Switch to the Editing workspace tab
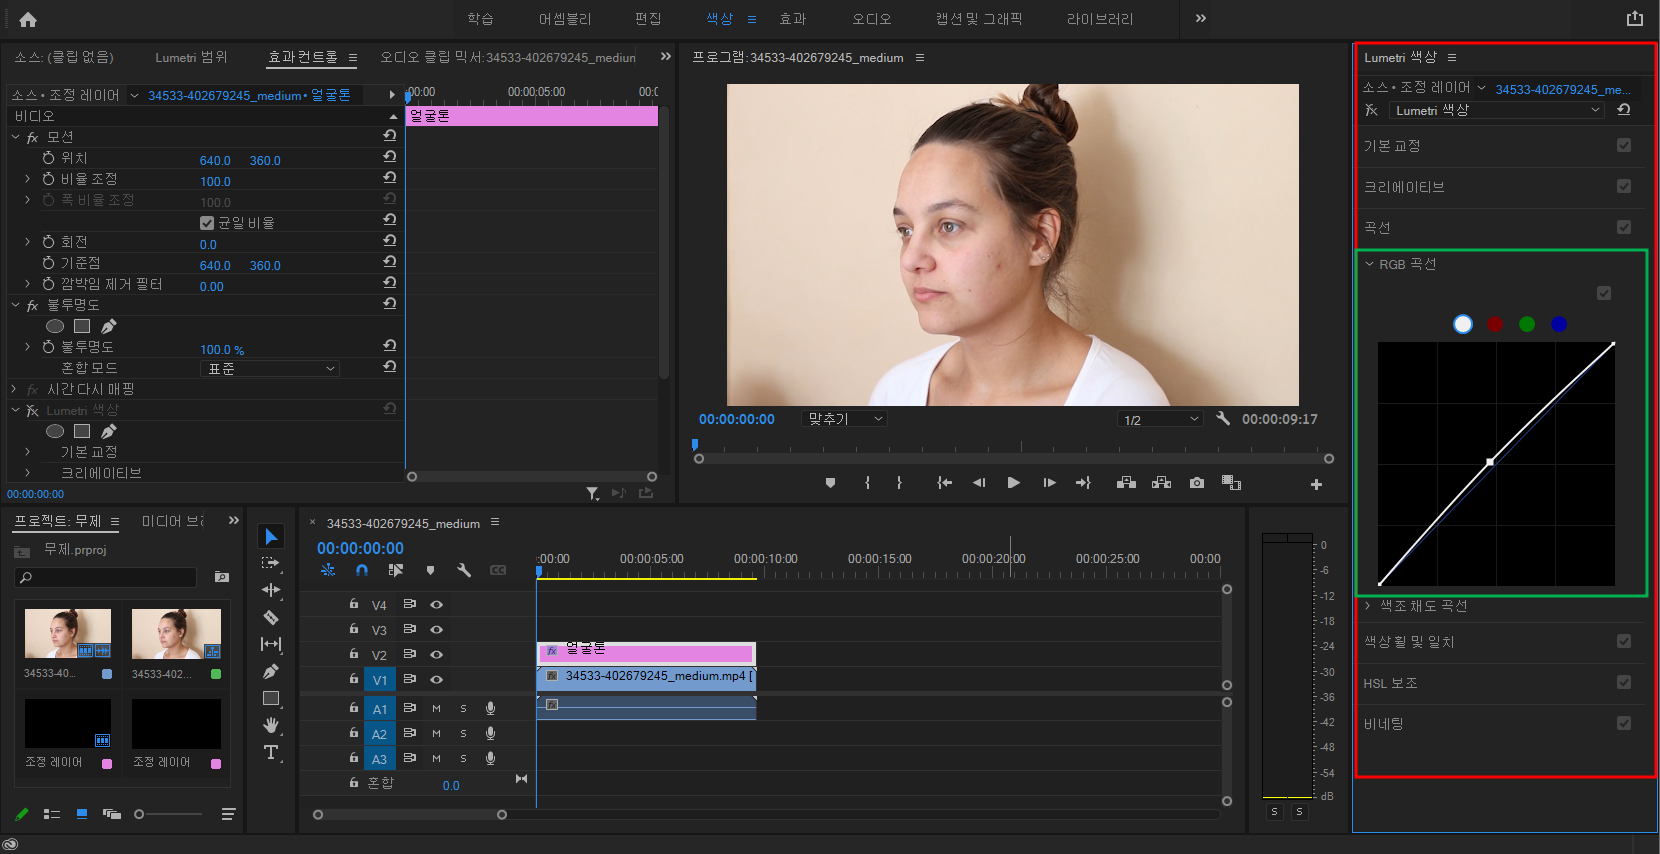Image resolution: width=1660 pixels, height=854 pixels. pos(648,19)
